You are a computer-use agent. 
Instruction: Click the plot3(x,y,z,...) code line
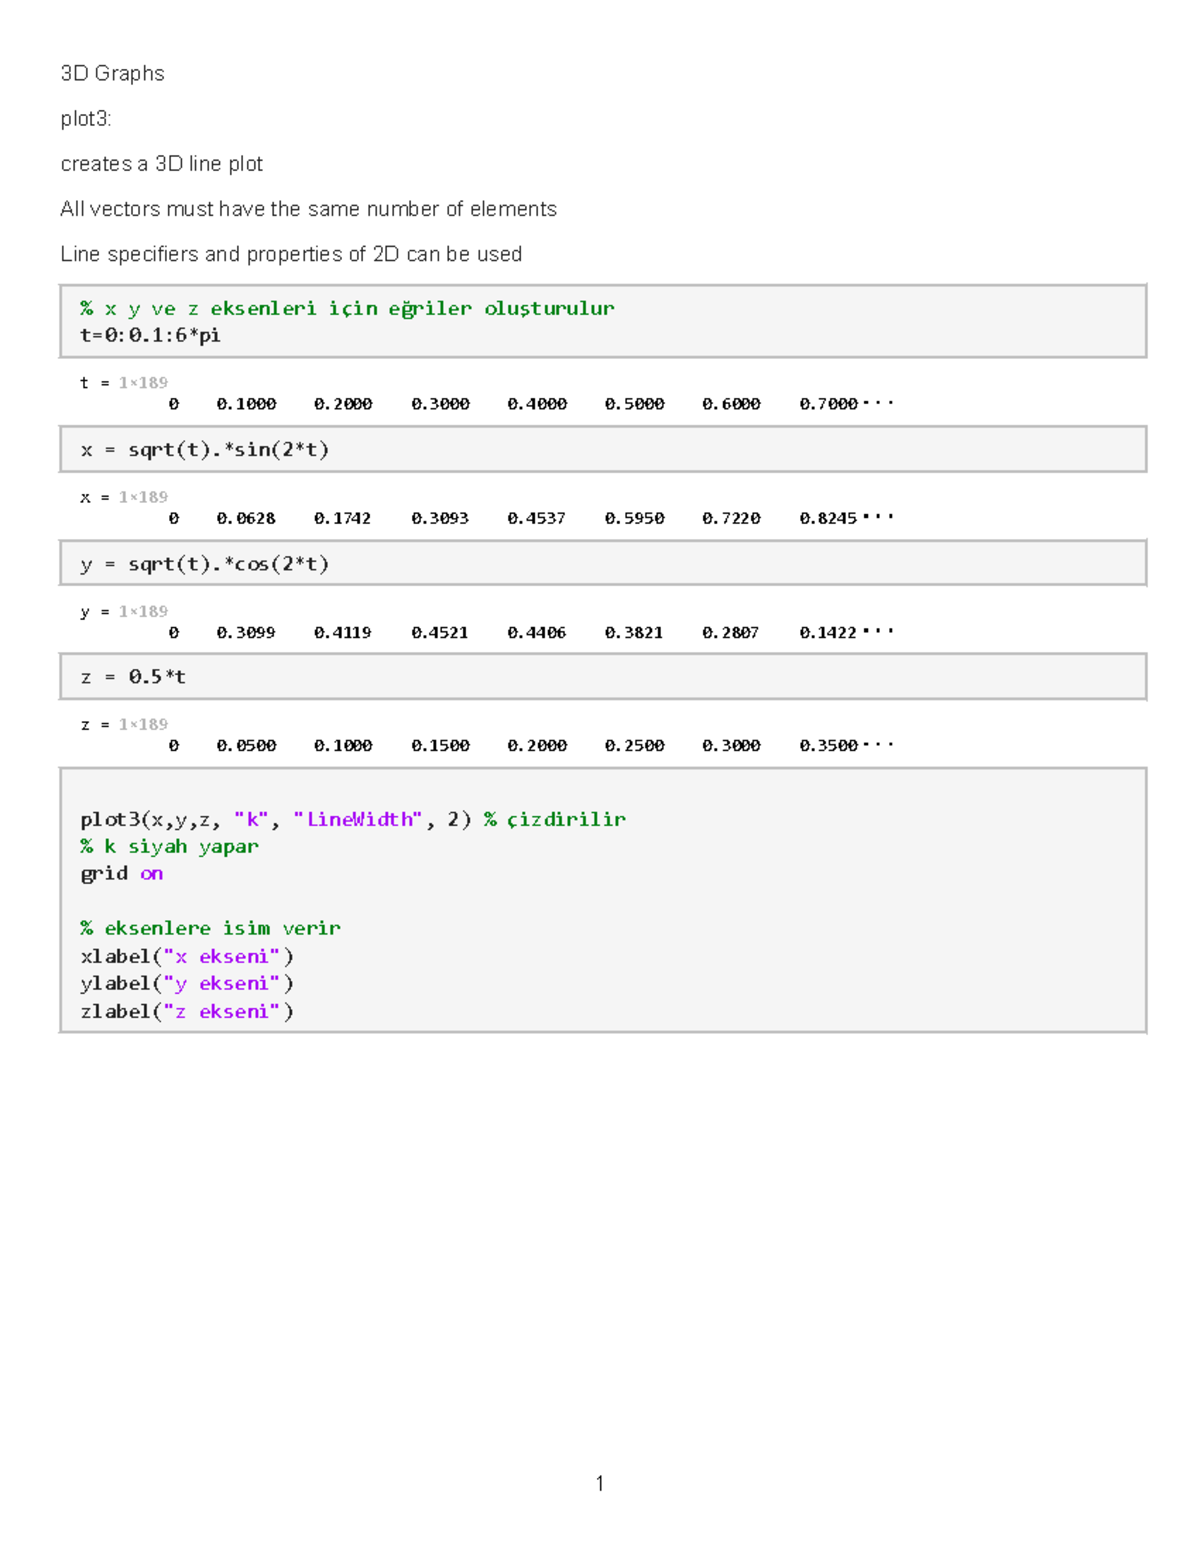tap(353, 819)
